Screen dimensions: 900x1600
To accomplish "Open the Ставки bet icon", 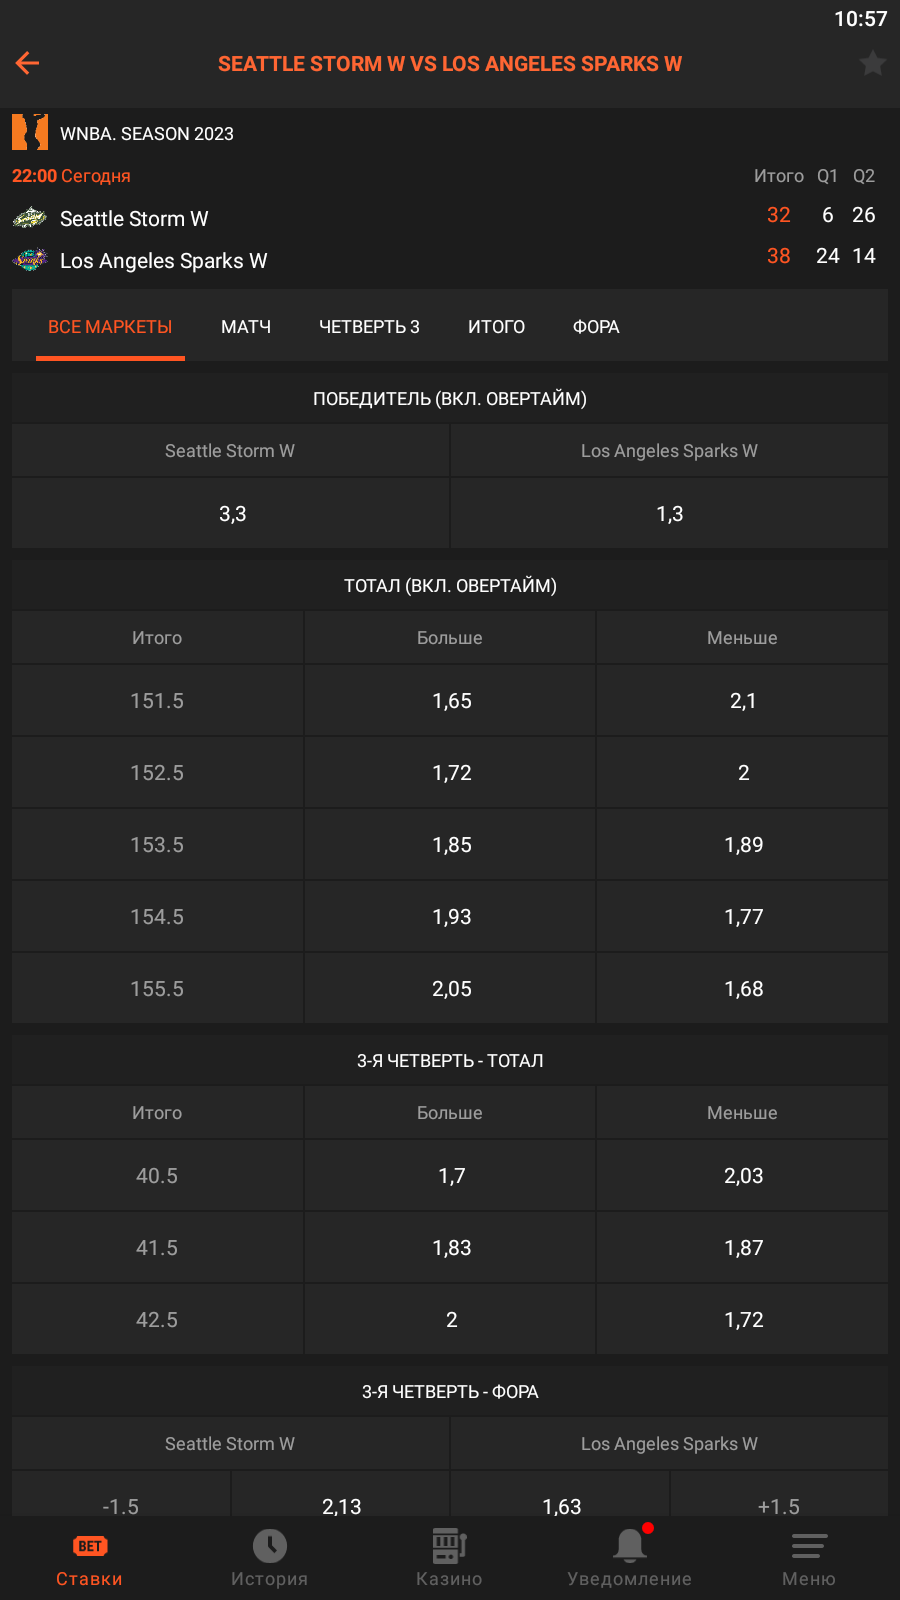I will 90,1546.
